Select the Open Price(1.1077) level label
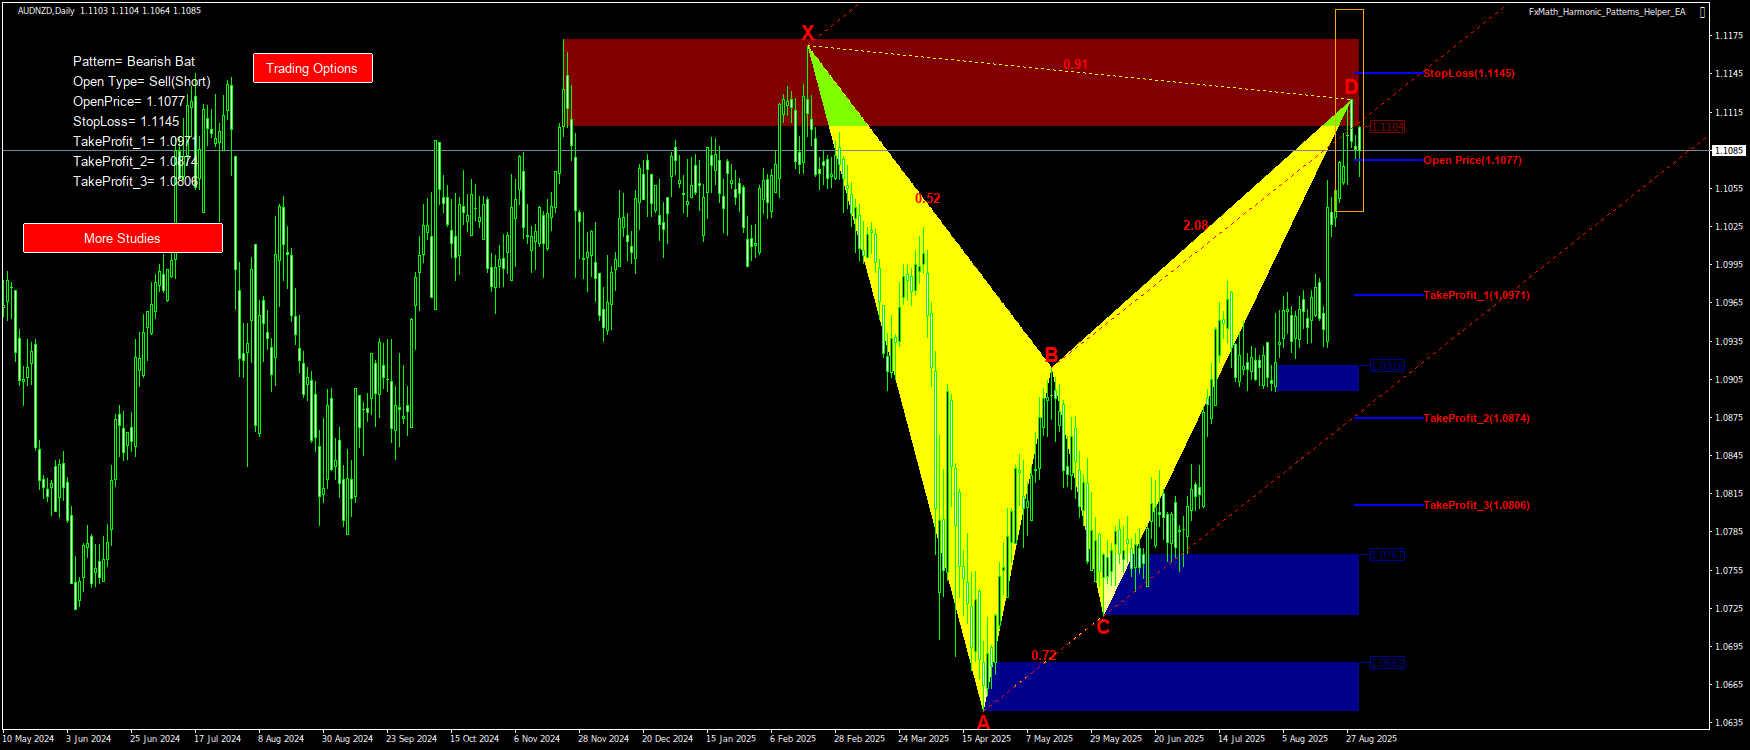Viewport: 1750px width, 750px height. [x=1472, y=160]
